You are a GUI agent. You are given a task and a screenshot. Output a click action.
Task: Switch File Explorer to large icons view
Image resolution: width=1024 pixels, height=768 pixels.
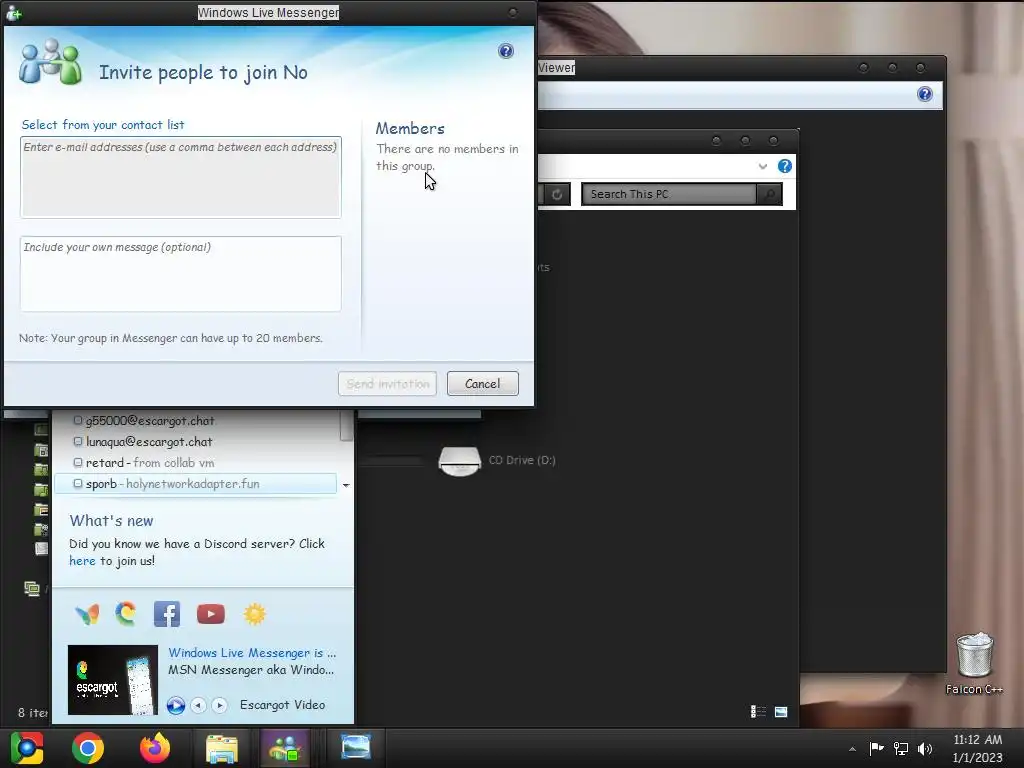[781, 711]
